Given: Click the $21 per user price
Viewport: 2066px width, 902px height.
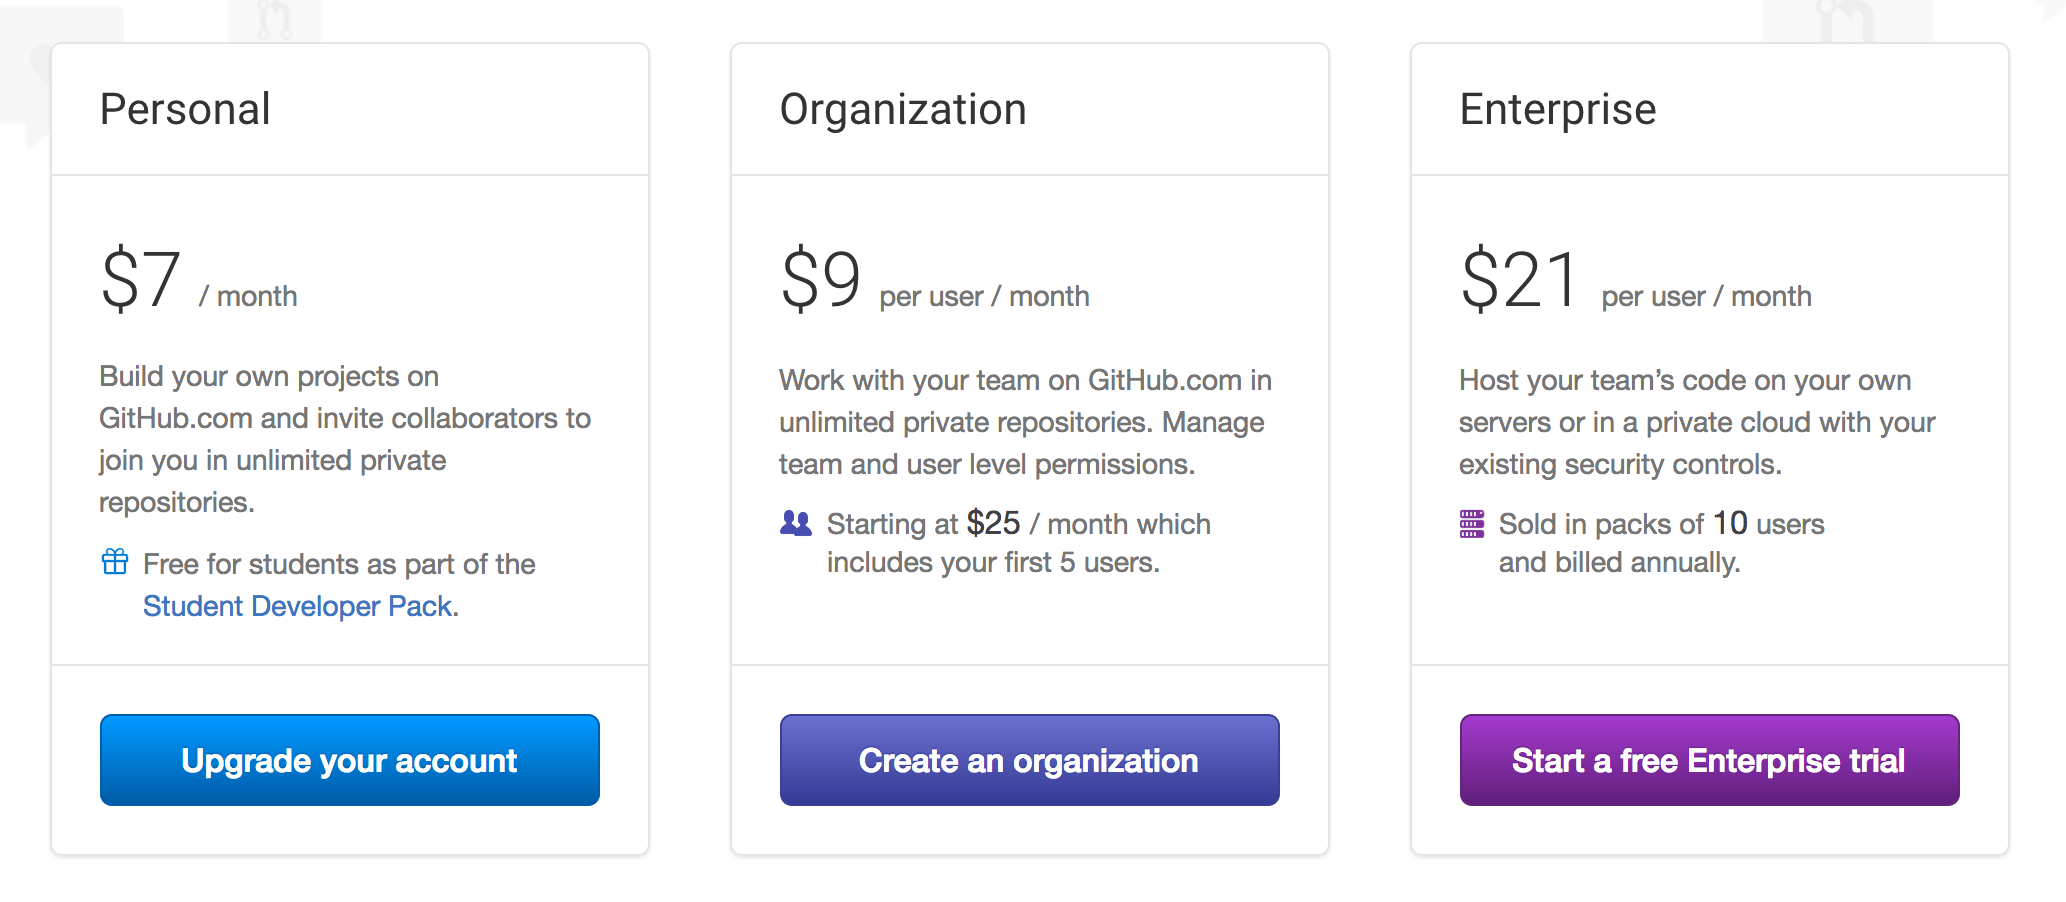Looking at the screenshot, I should [1636, 279].
